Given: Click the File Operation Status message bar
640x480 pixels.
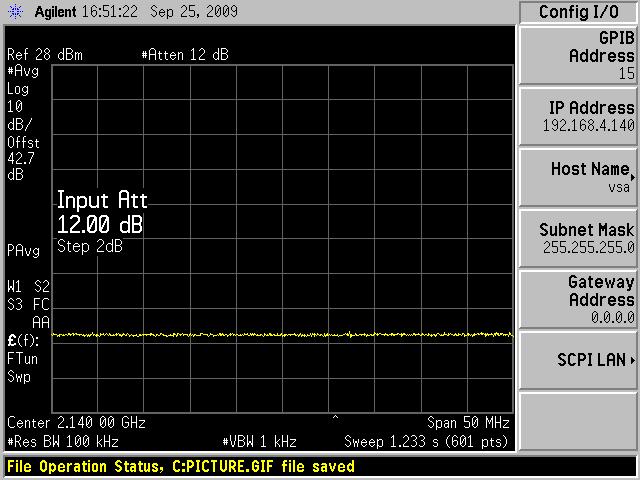Looking at the screenshot, I should tap(181, 467).
